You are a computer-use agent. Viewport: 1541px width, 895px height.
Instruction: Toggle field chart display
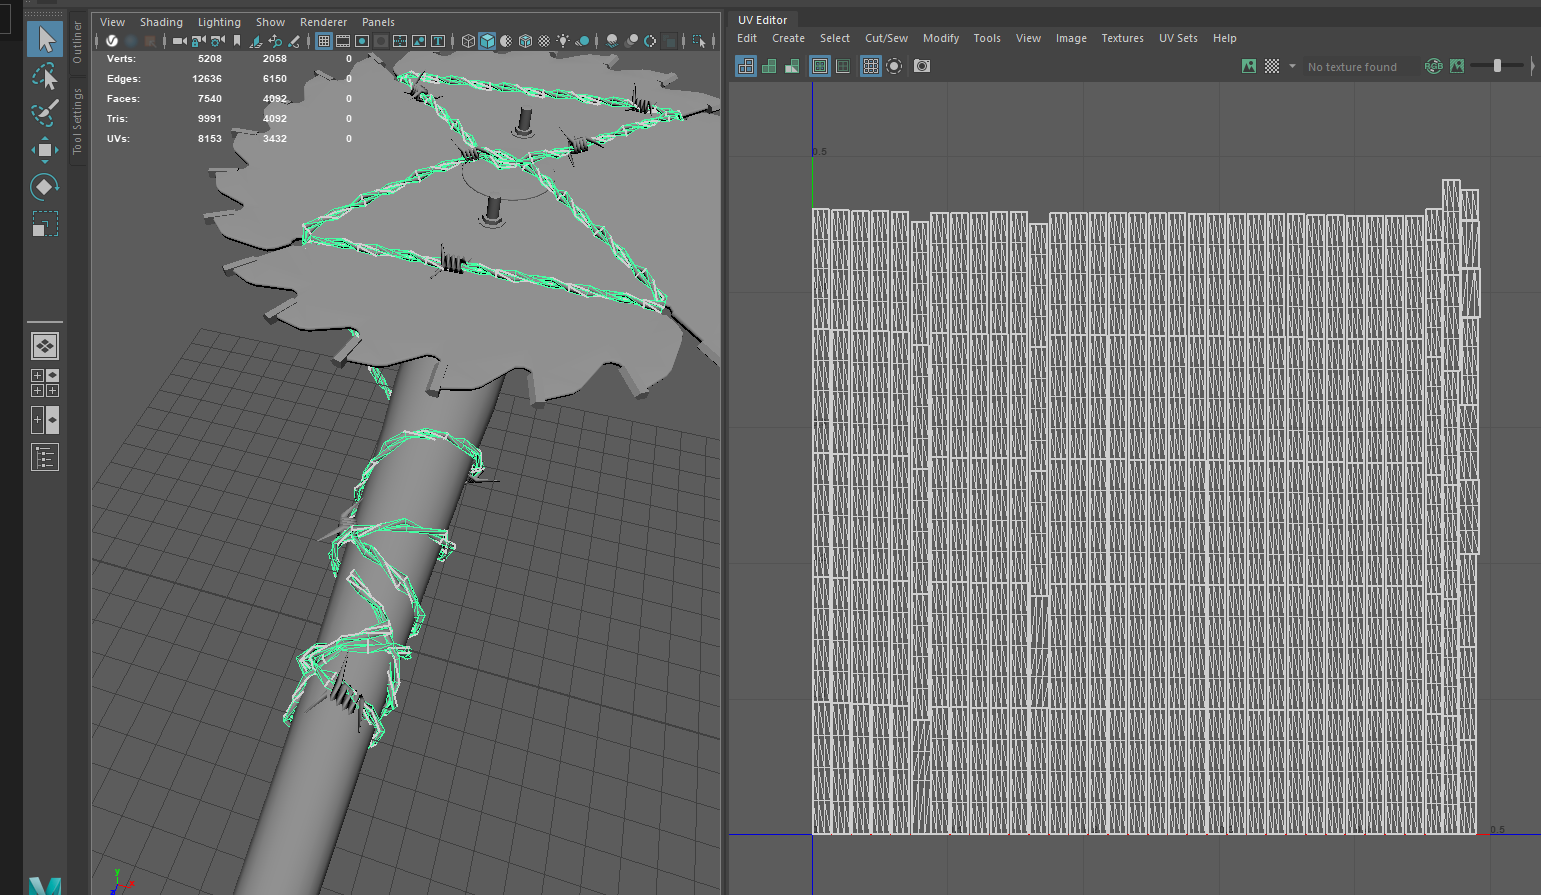399,41
